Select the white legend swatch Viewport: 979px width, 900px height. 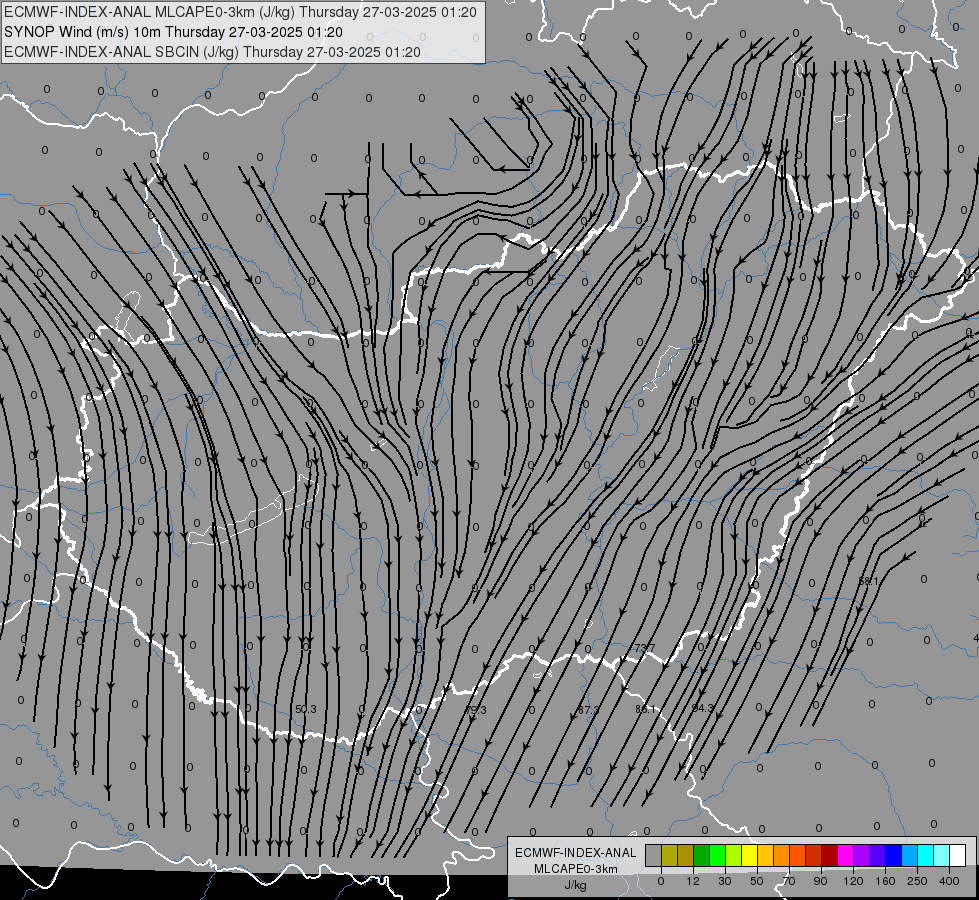click(x=958, y=856)
